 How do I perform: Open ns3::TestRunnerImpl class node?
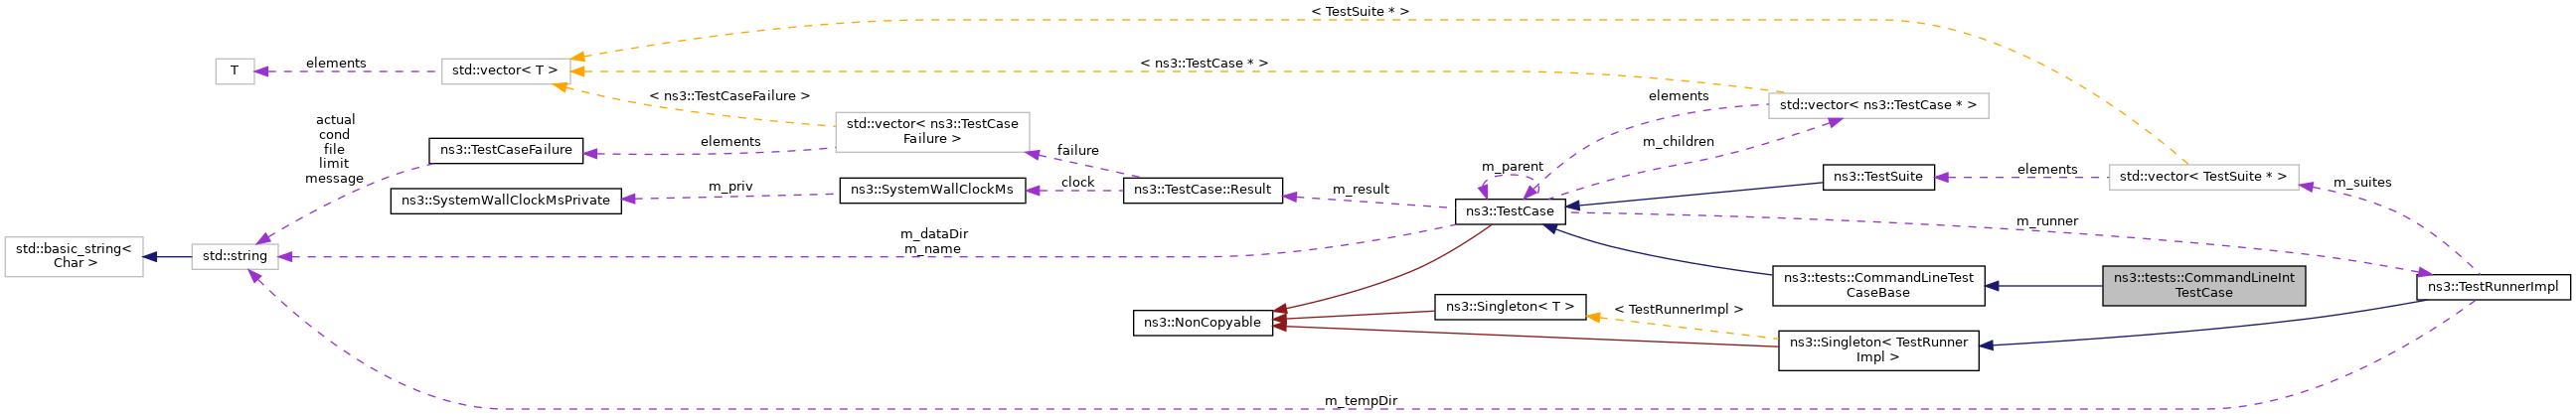[2493, 287]
